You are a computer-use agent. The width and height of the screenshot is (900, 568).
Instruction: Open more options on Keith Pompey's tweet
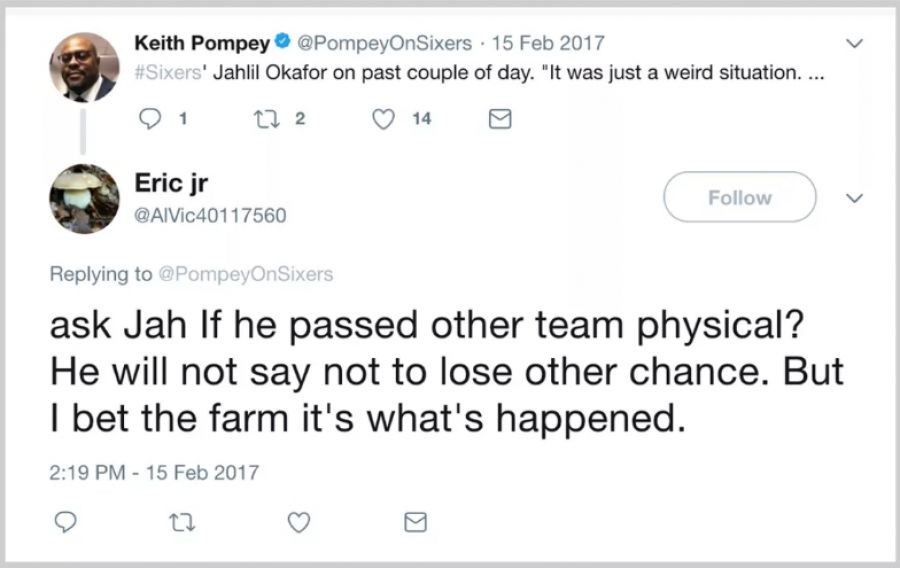852,44
